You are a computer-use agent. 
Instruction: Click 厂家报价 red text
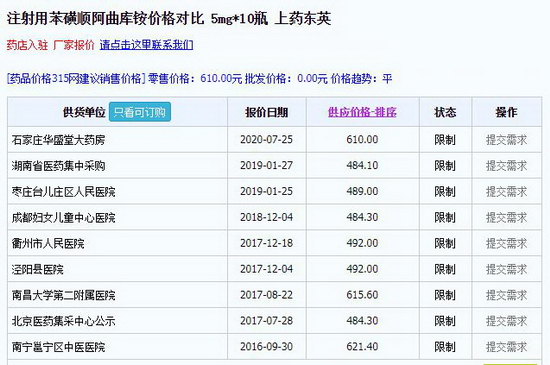74,45
